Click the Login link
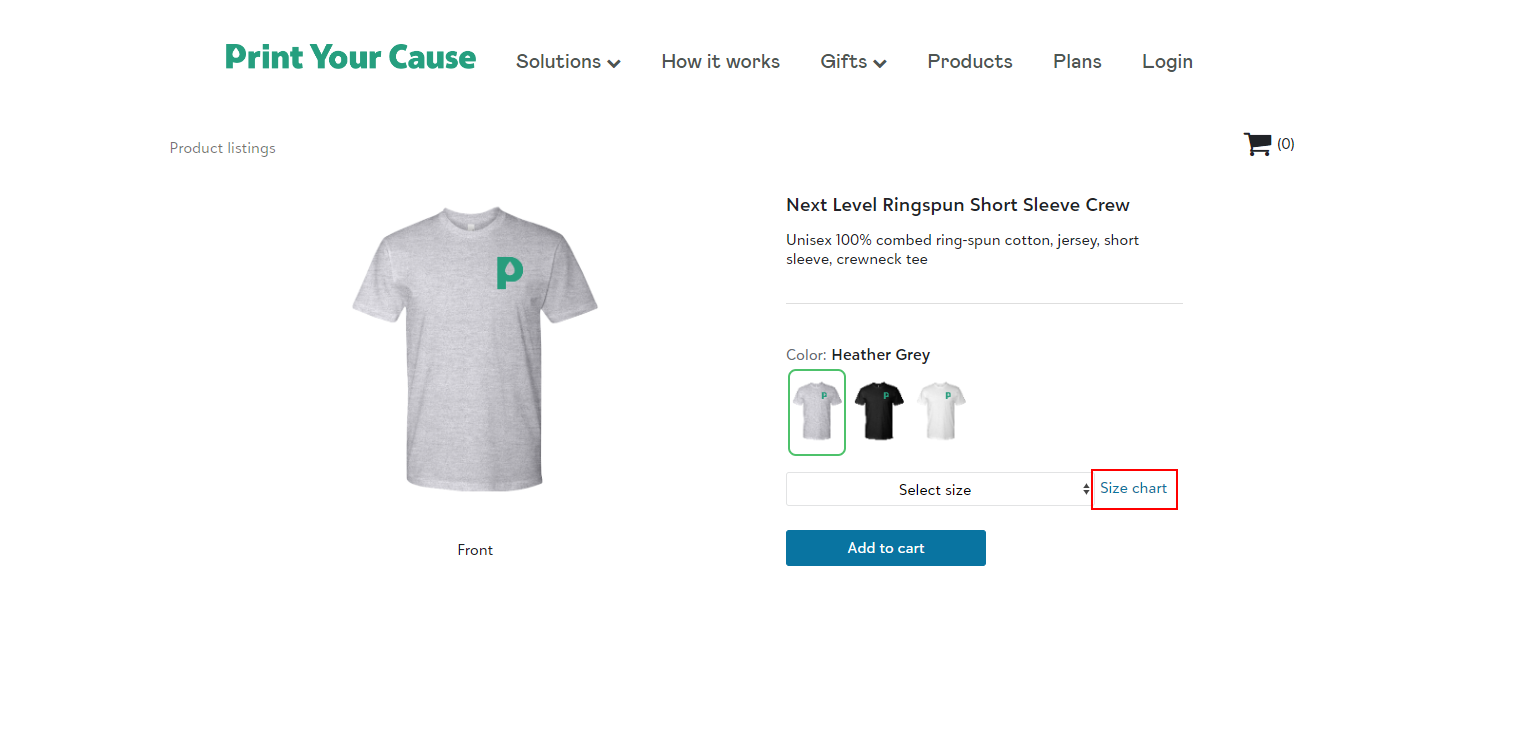Screen dimensions: 1526x730 click(1167, 62)
